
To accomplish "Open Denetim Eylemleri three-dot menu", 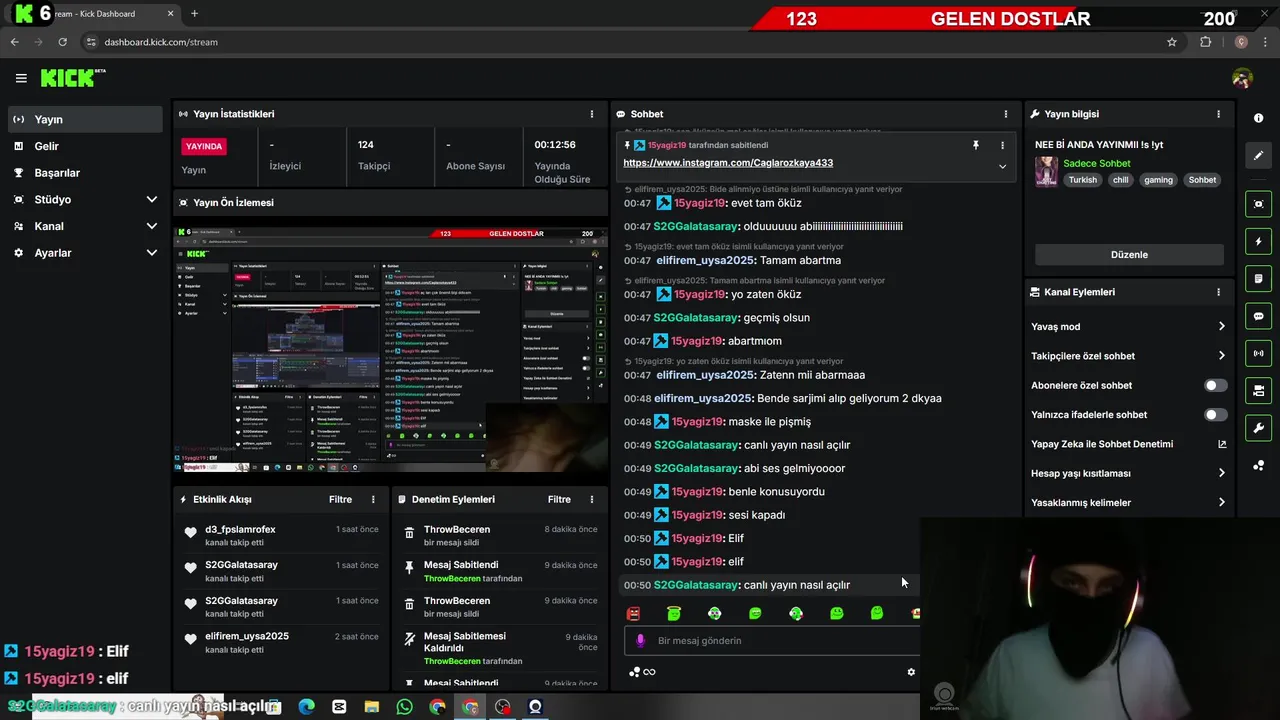I will [x=592, y=499].
